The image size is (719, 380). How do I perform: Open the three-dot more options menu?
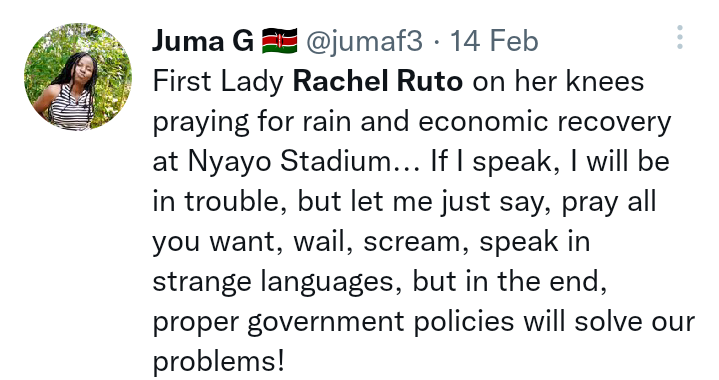tap(680, 37)
